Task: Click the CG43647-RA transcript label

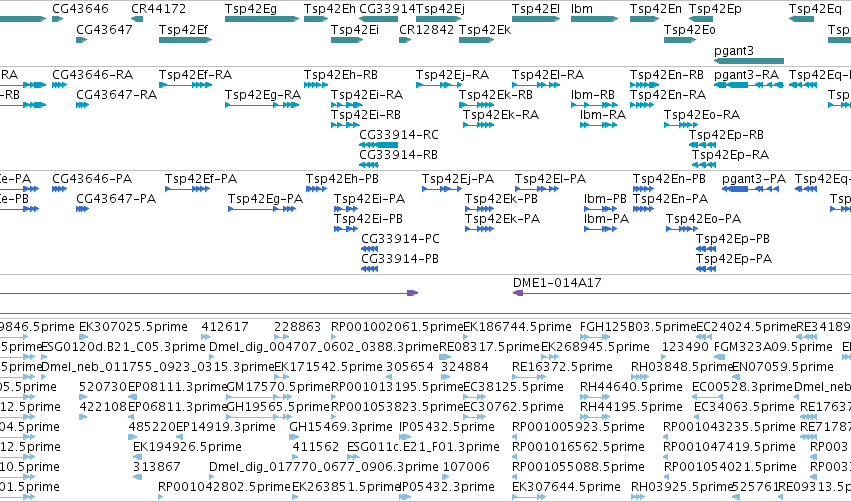Action: [x=116, y=95]
